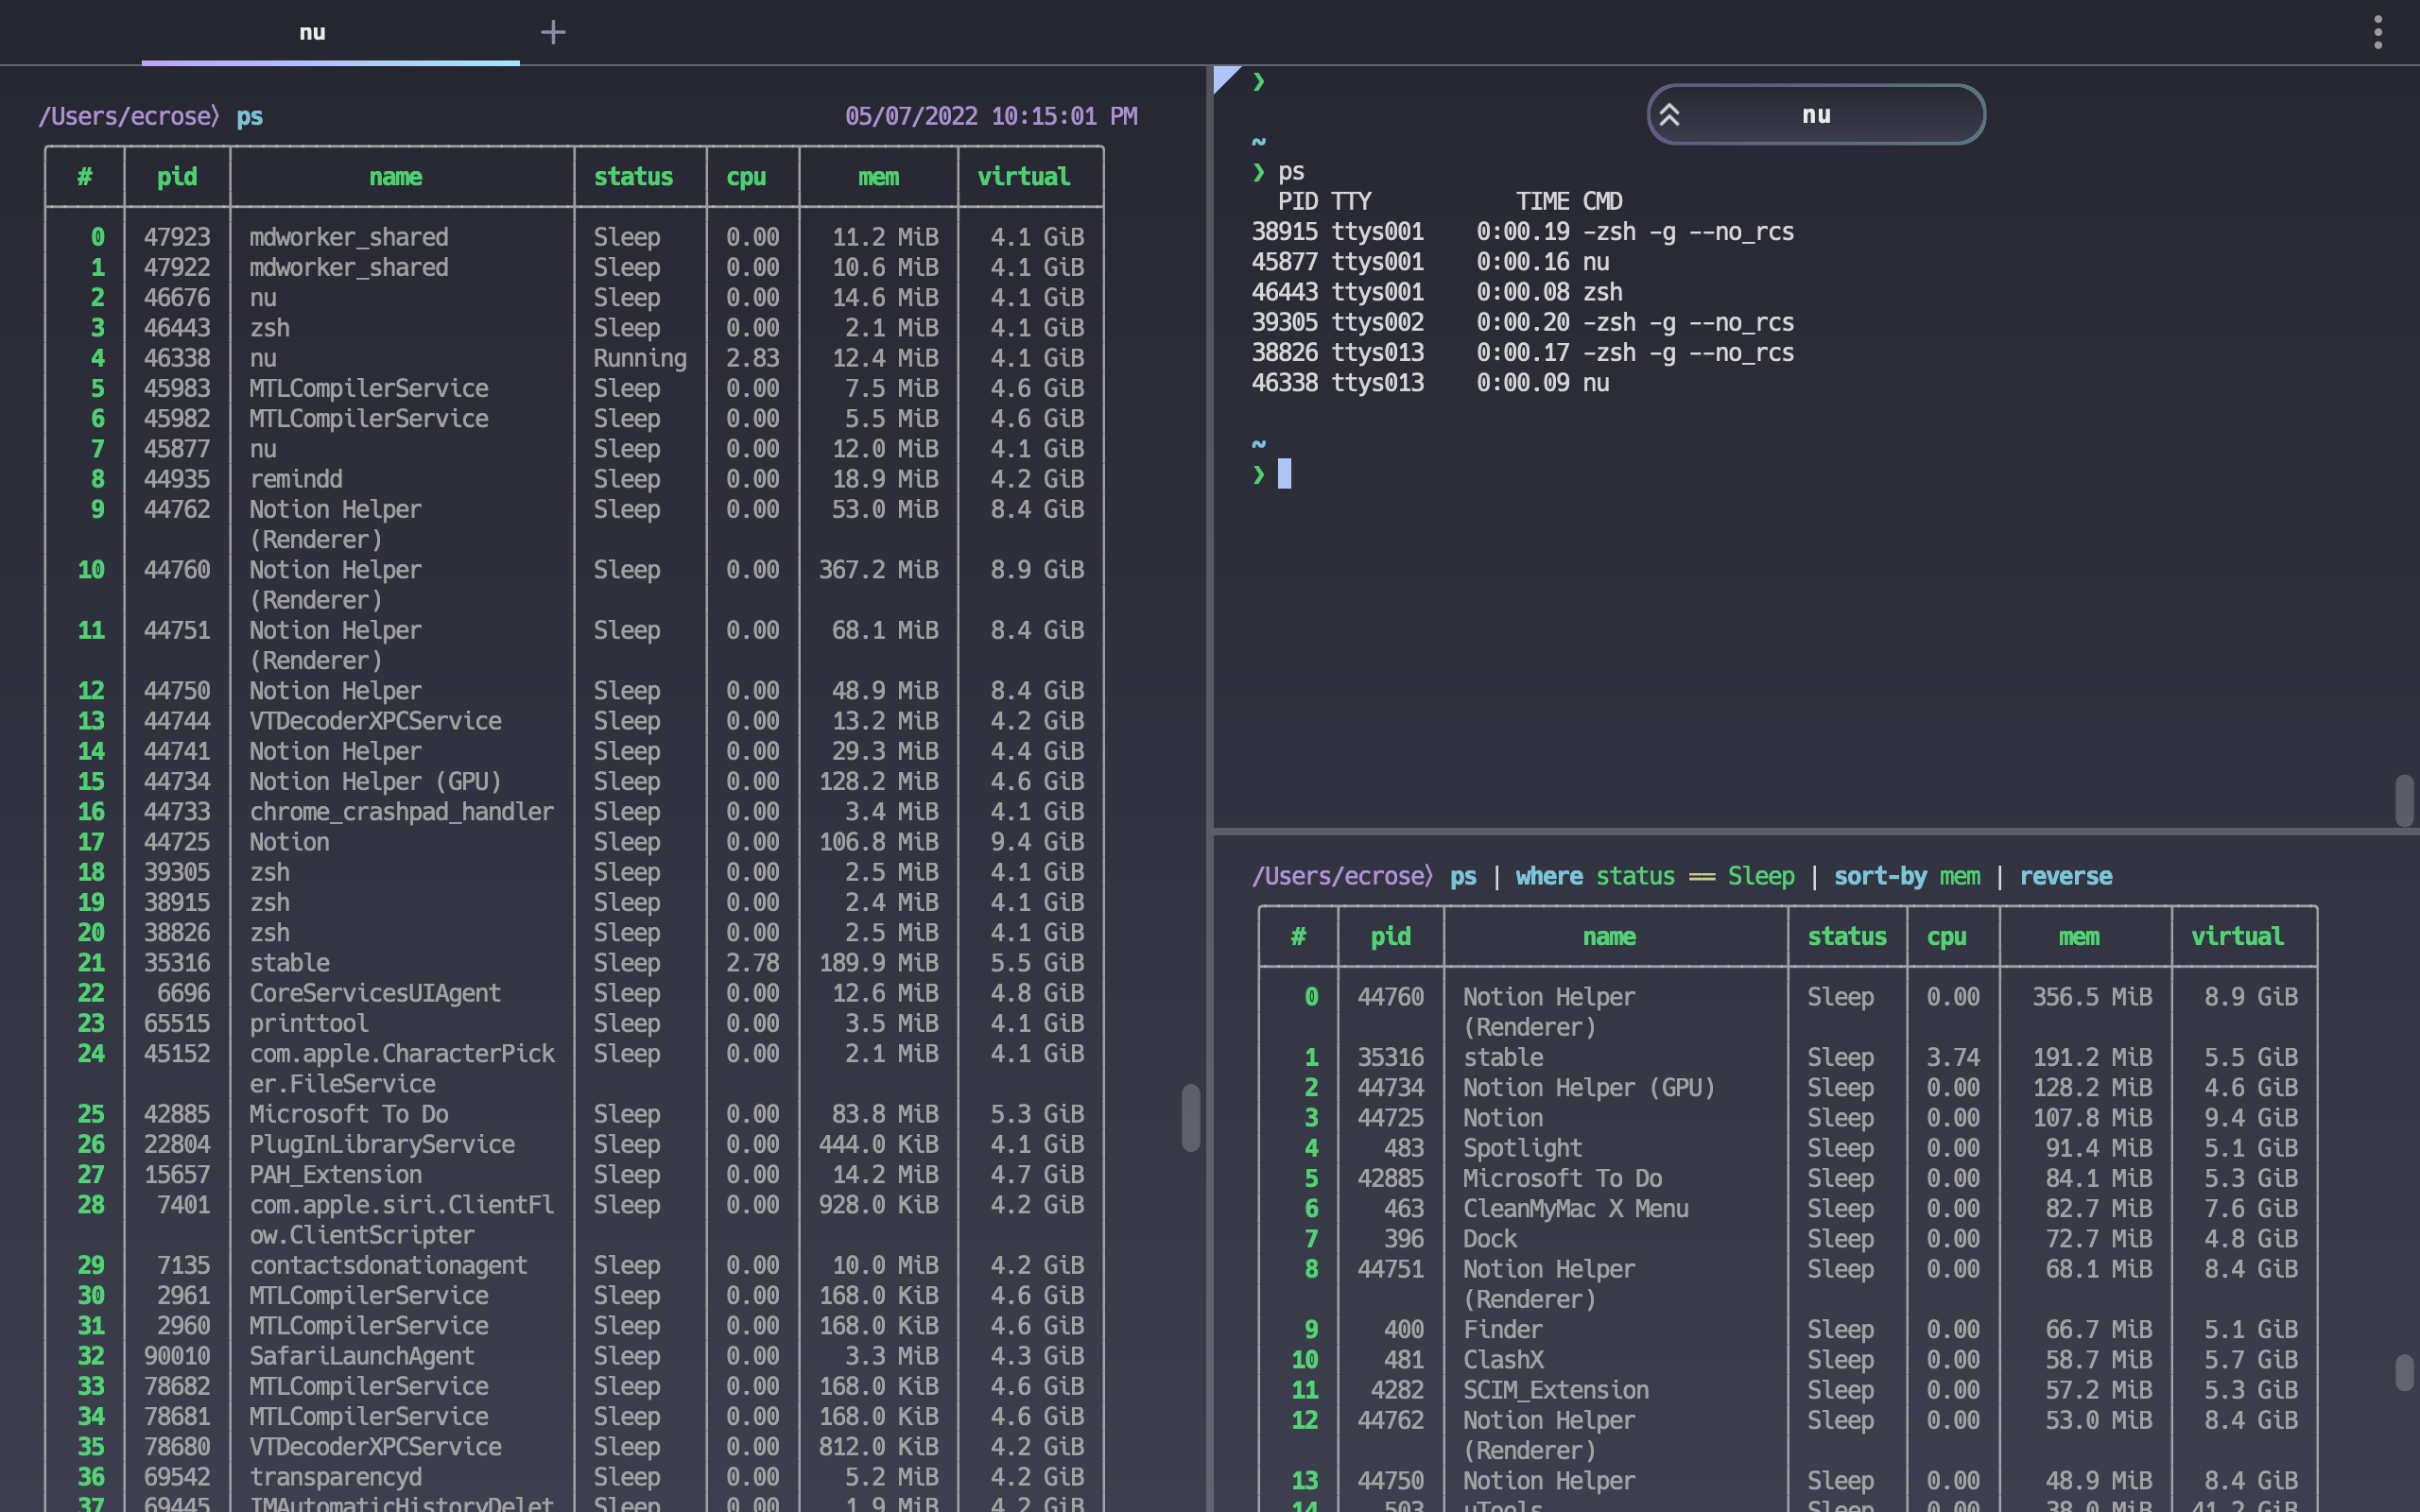Click the active input cursor in top-right pane

pos(1285,474)
